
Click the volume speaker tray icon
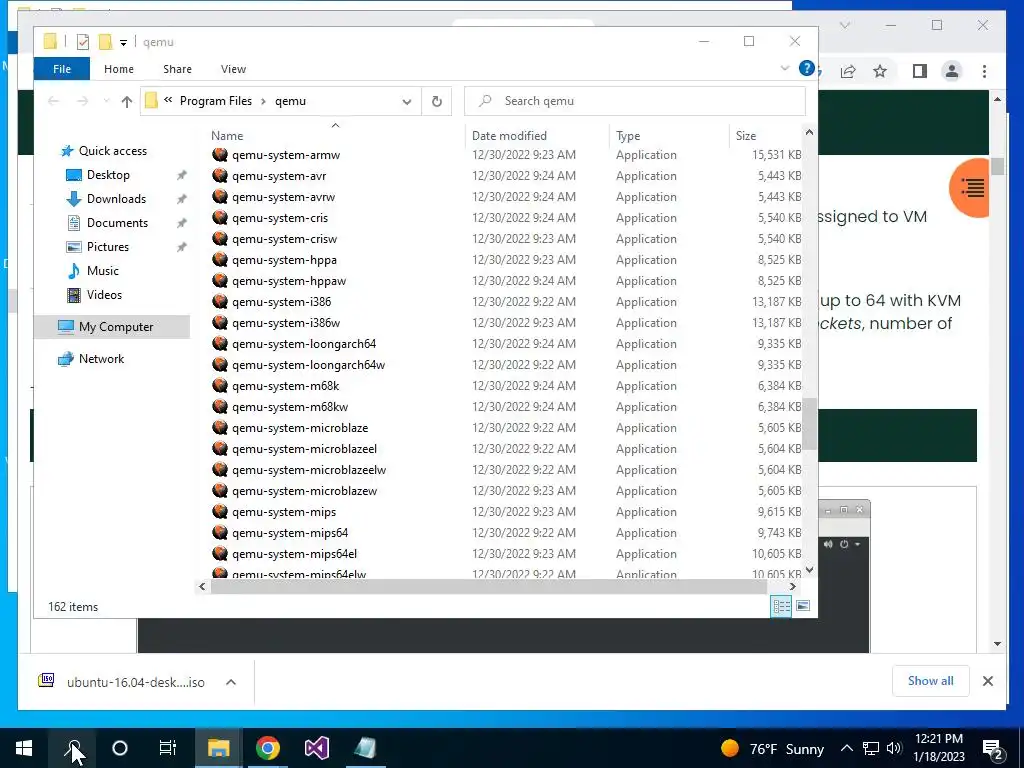(x=894, y=748)
